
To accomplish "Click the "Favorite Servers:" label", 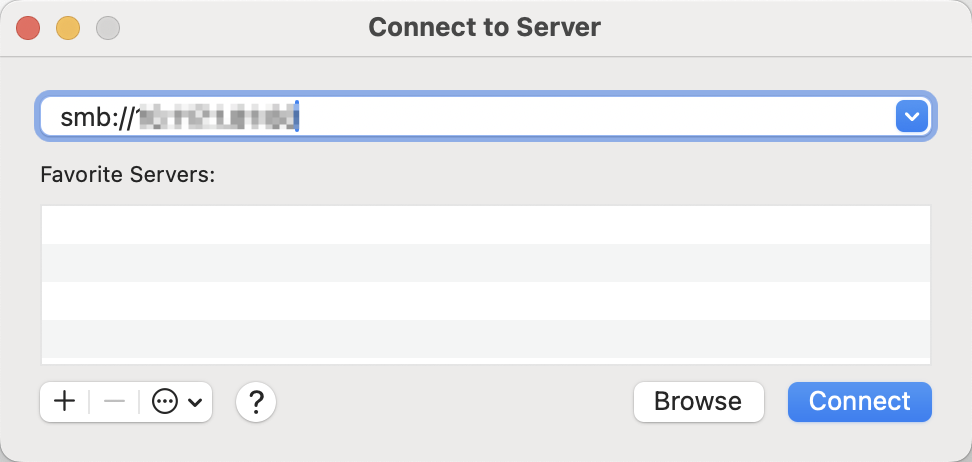I will pos(128,175).
